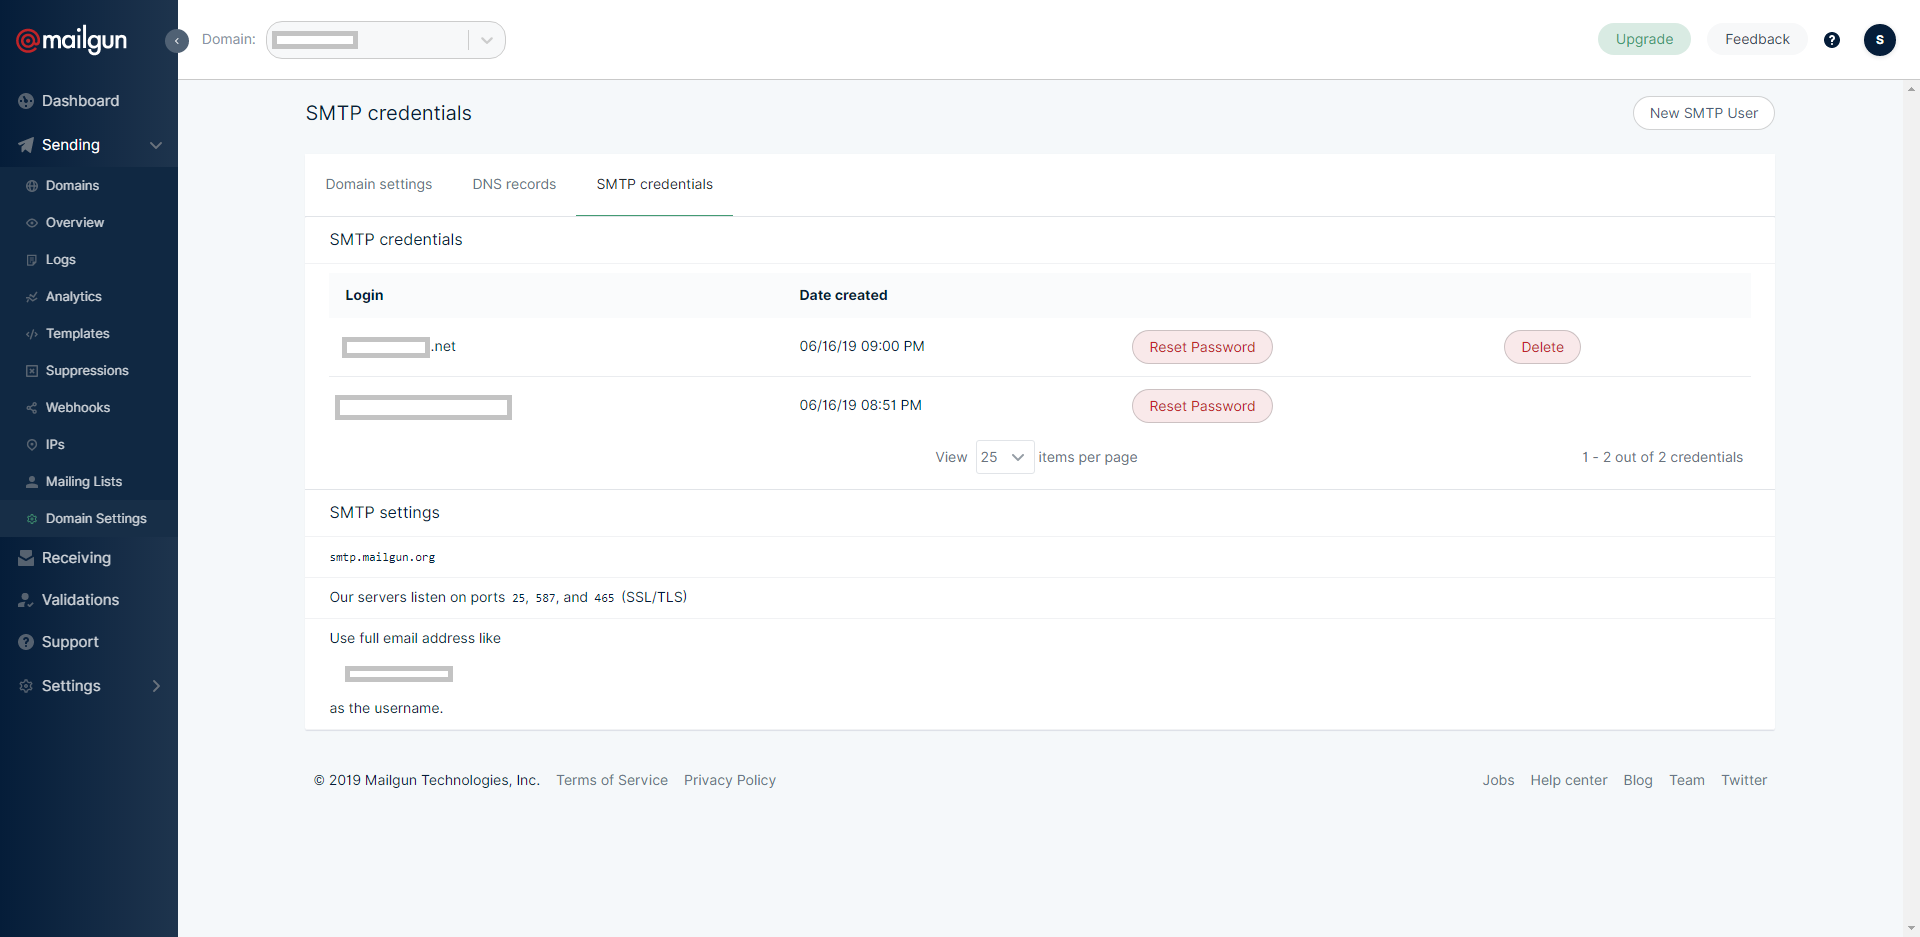This screenshot has width=1920, height=937.
Task: Click the 06/16/19 08:51 PM date cell
Action: [x=860, y=405]
